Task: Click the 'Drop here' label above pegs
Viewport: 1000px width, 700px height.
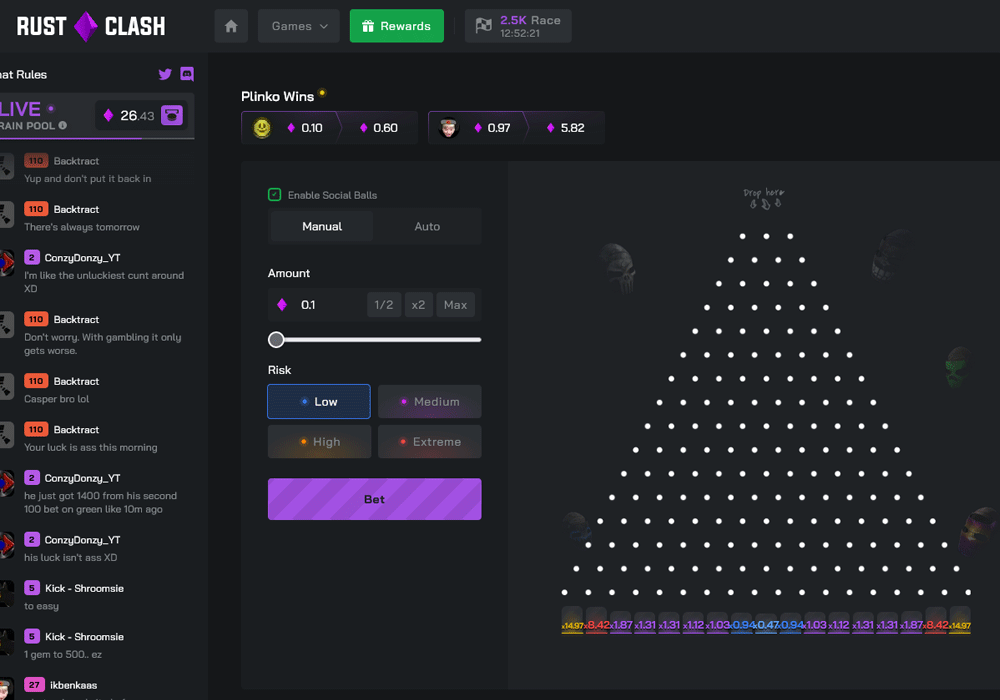Action: click(x=764, y=192)
